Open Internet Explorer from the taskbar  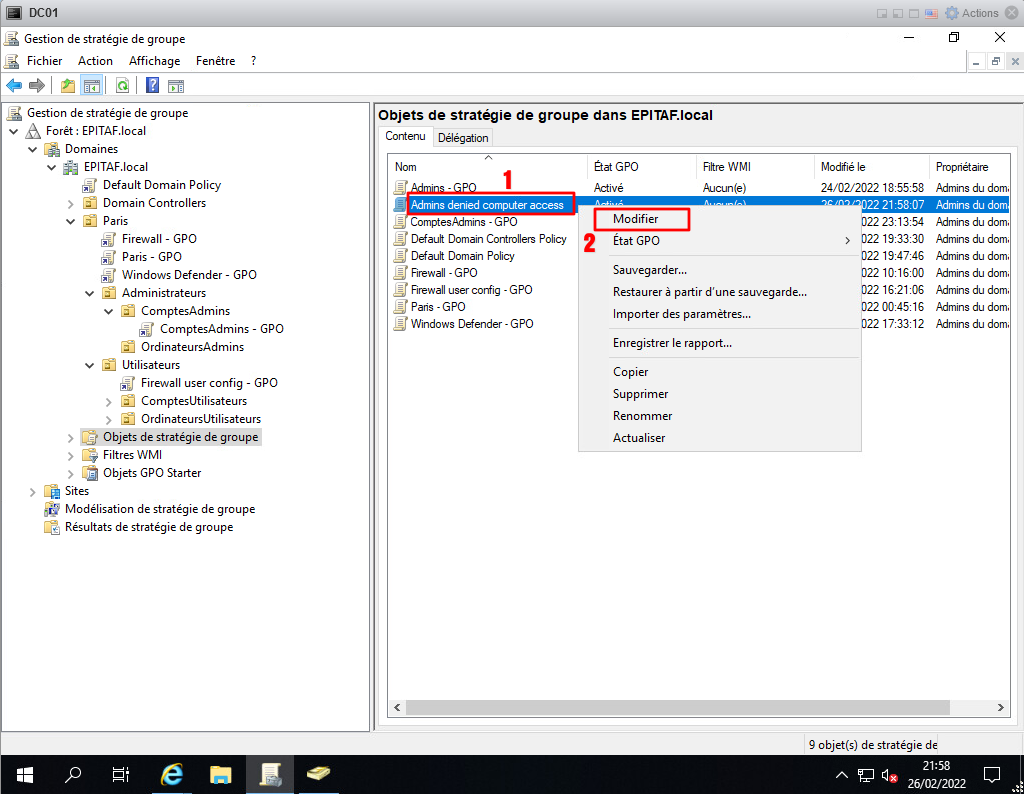tap(172, 774)
